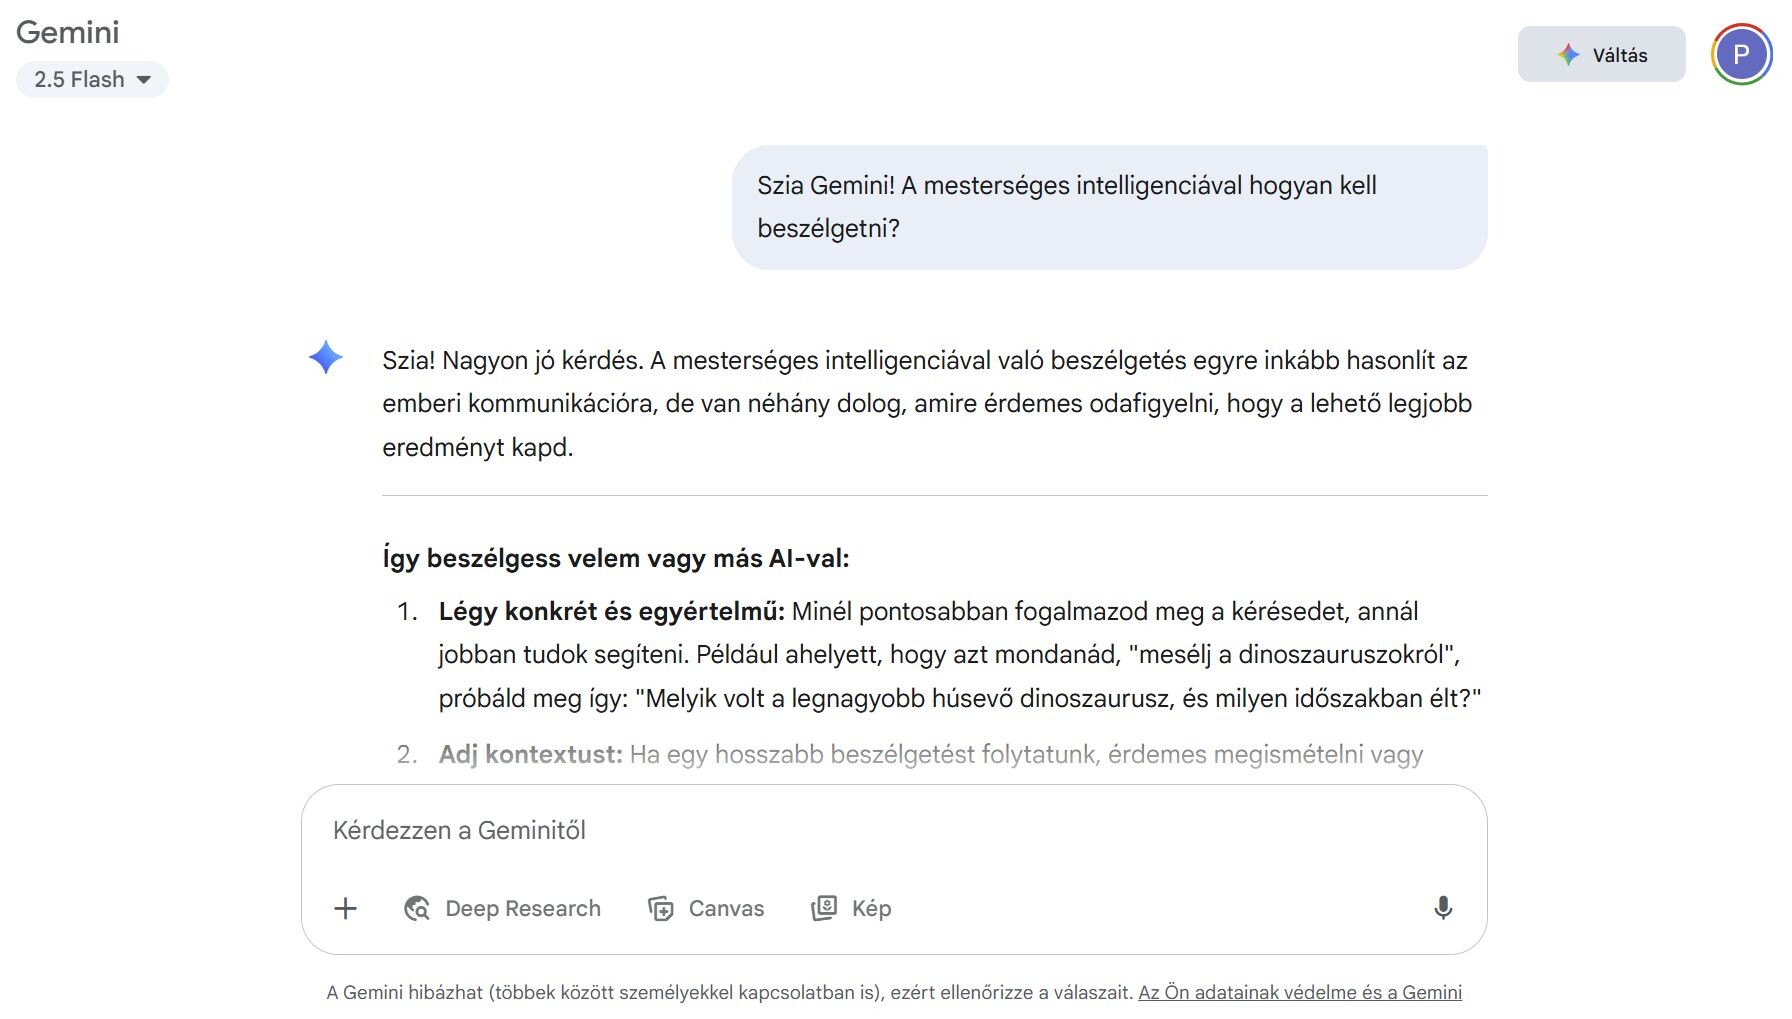The width and height of the screenshot is (1792, 1019).
Task: Open the account avatar P menu
Action: coord(1741,55)
